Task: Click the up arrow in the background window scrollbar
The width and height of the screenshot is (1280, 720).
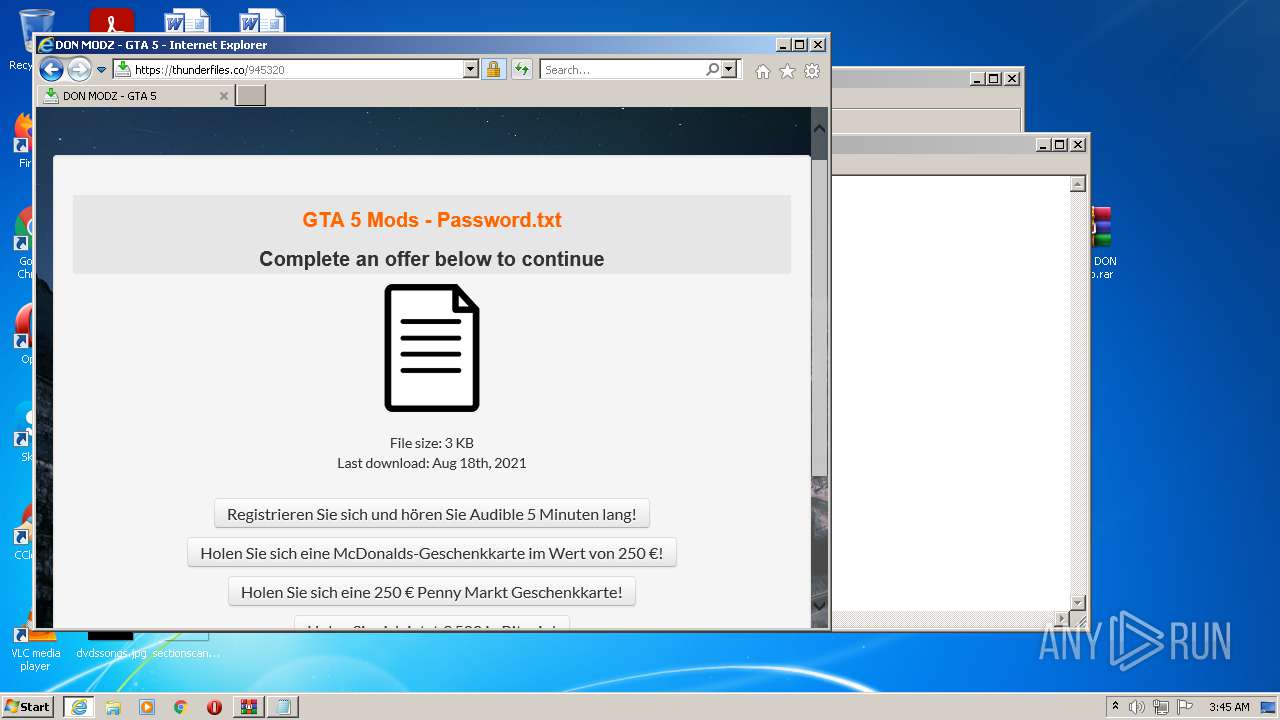Action: (x=1077, y=184)
